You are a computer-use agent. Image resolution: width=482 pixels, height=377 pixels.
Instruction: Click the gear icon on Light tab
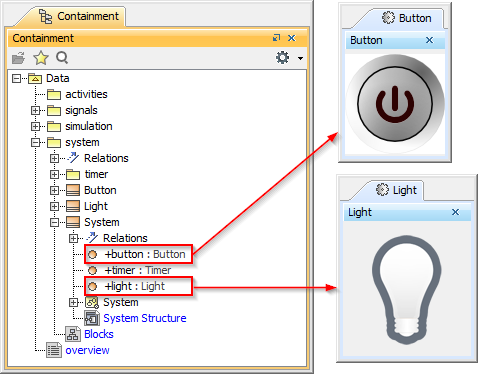[x=382, y=190]
